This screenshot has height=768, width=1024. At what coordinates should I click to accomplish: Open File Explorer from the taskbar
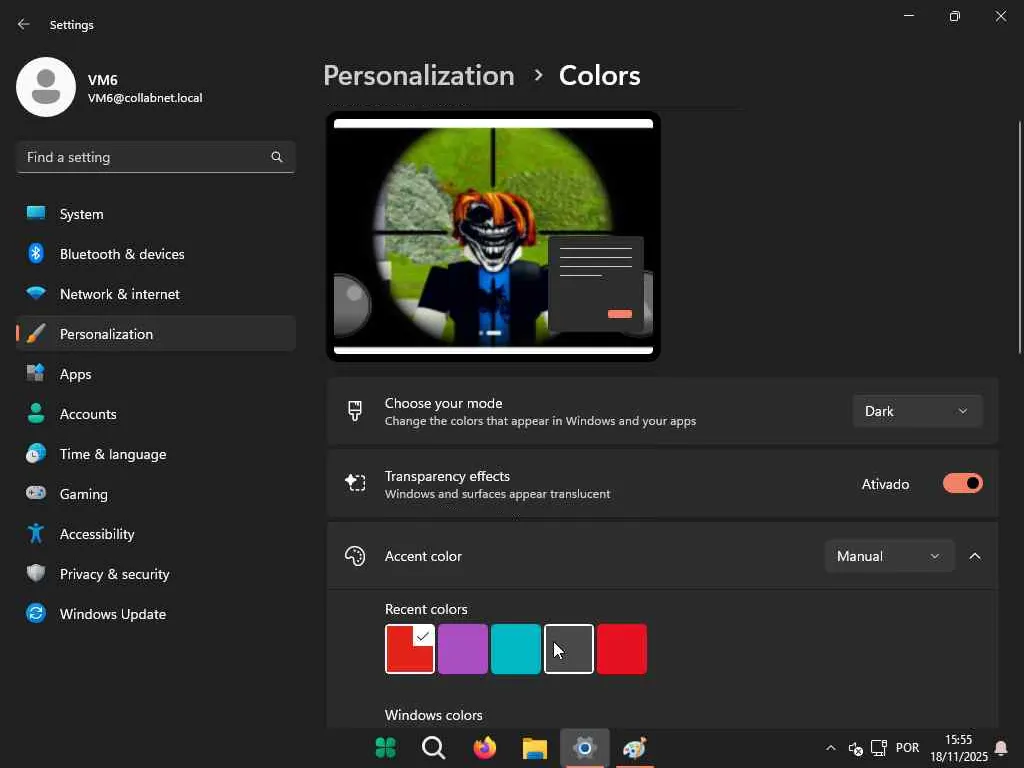(534, 748)
